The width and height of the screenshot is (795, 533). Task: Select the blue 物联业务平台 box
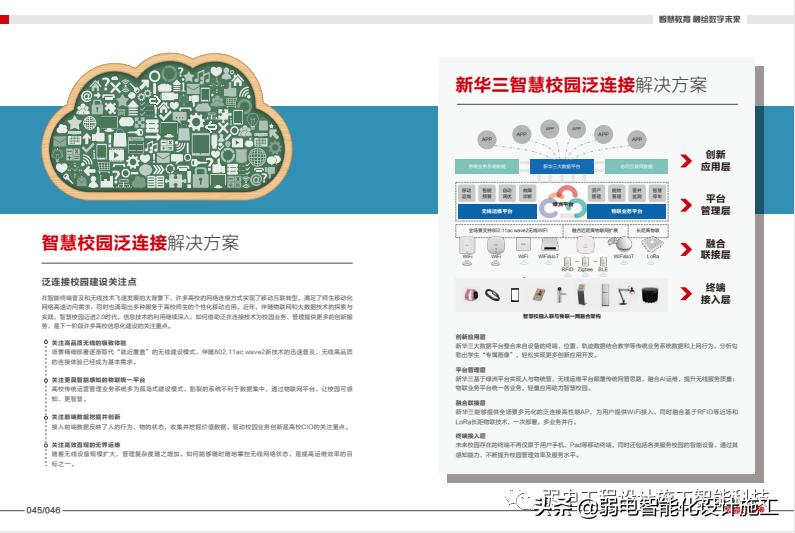tap(626, 211)
